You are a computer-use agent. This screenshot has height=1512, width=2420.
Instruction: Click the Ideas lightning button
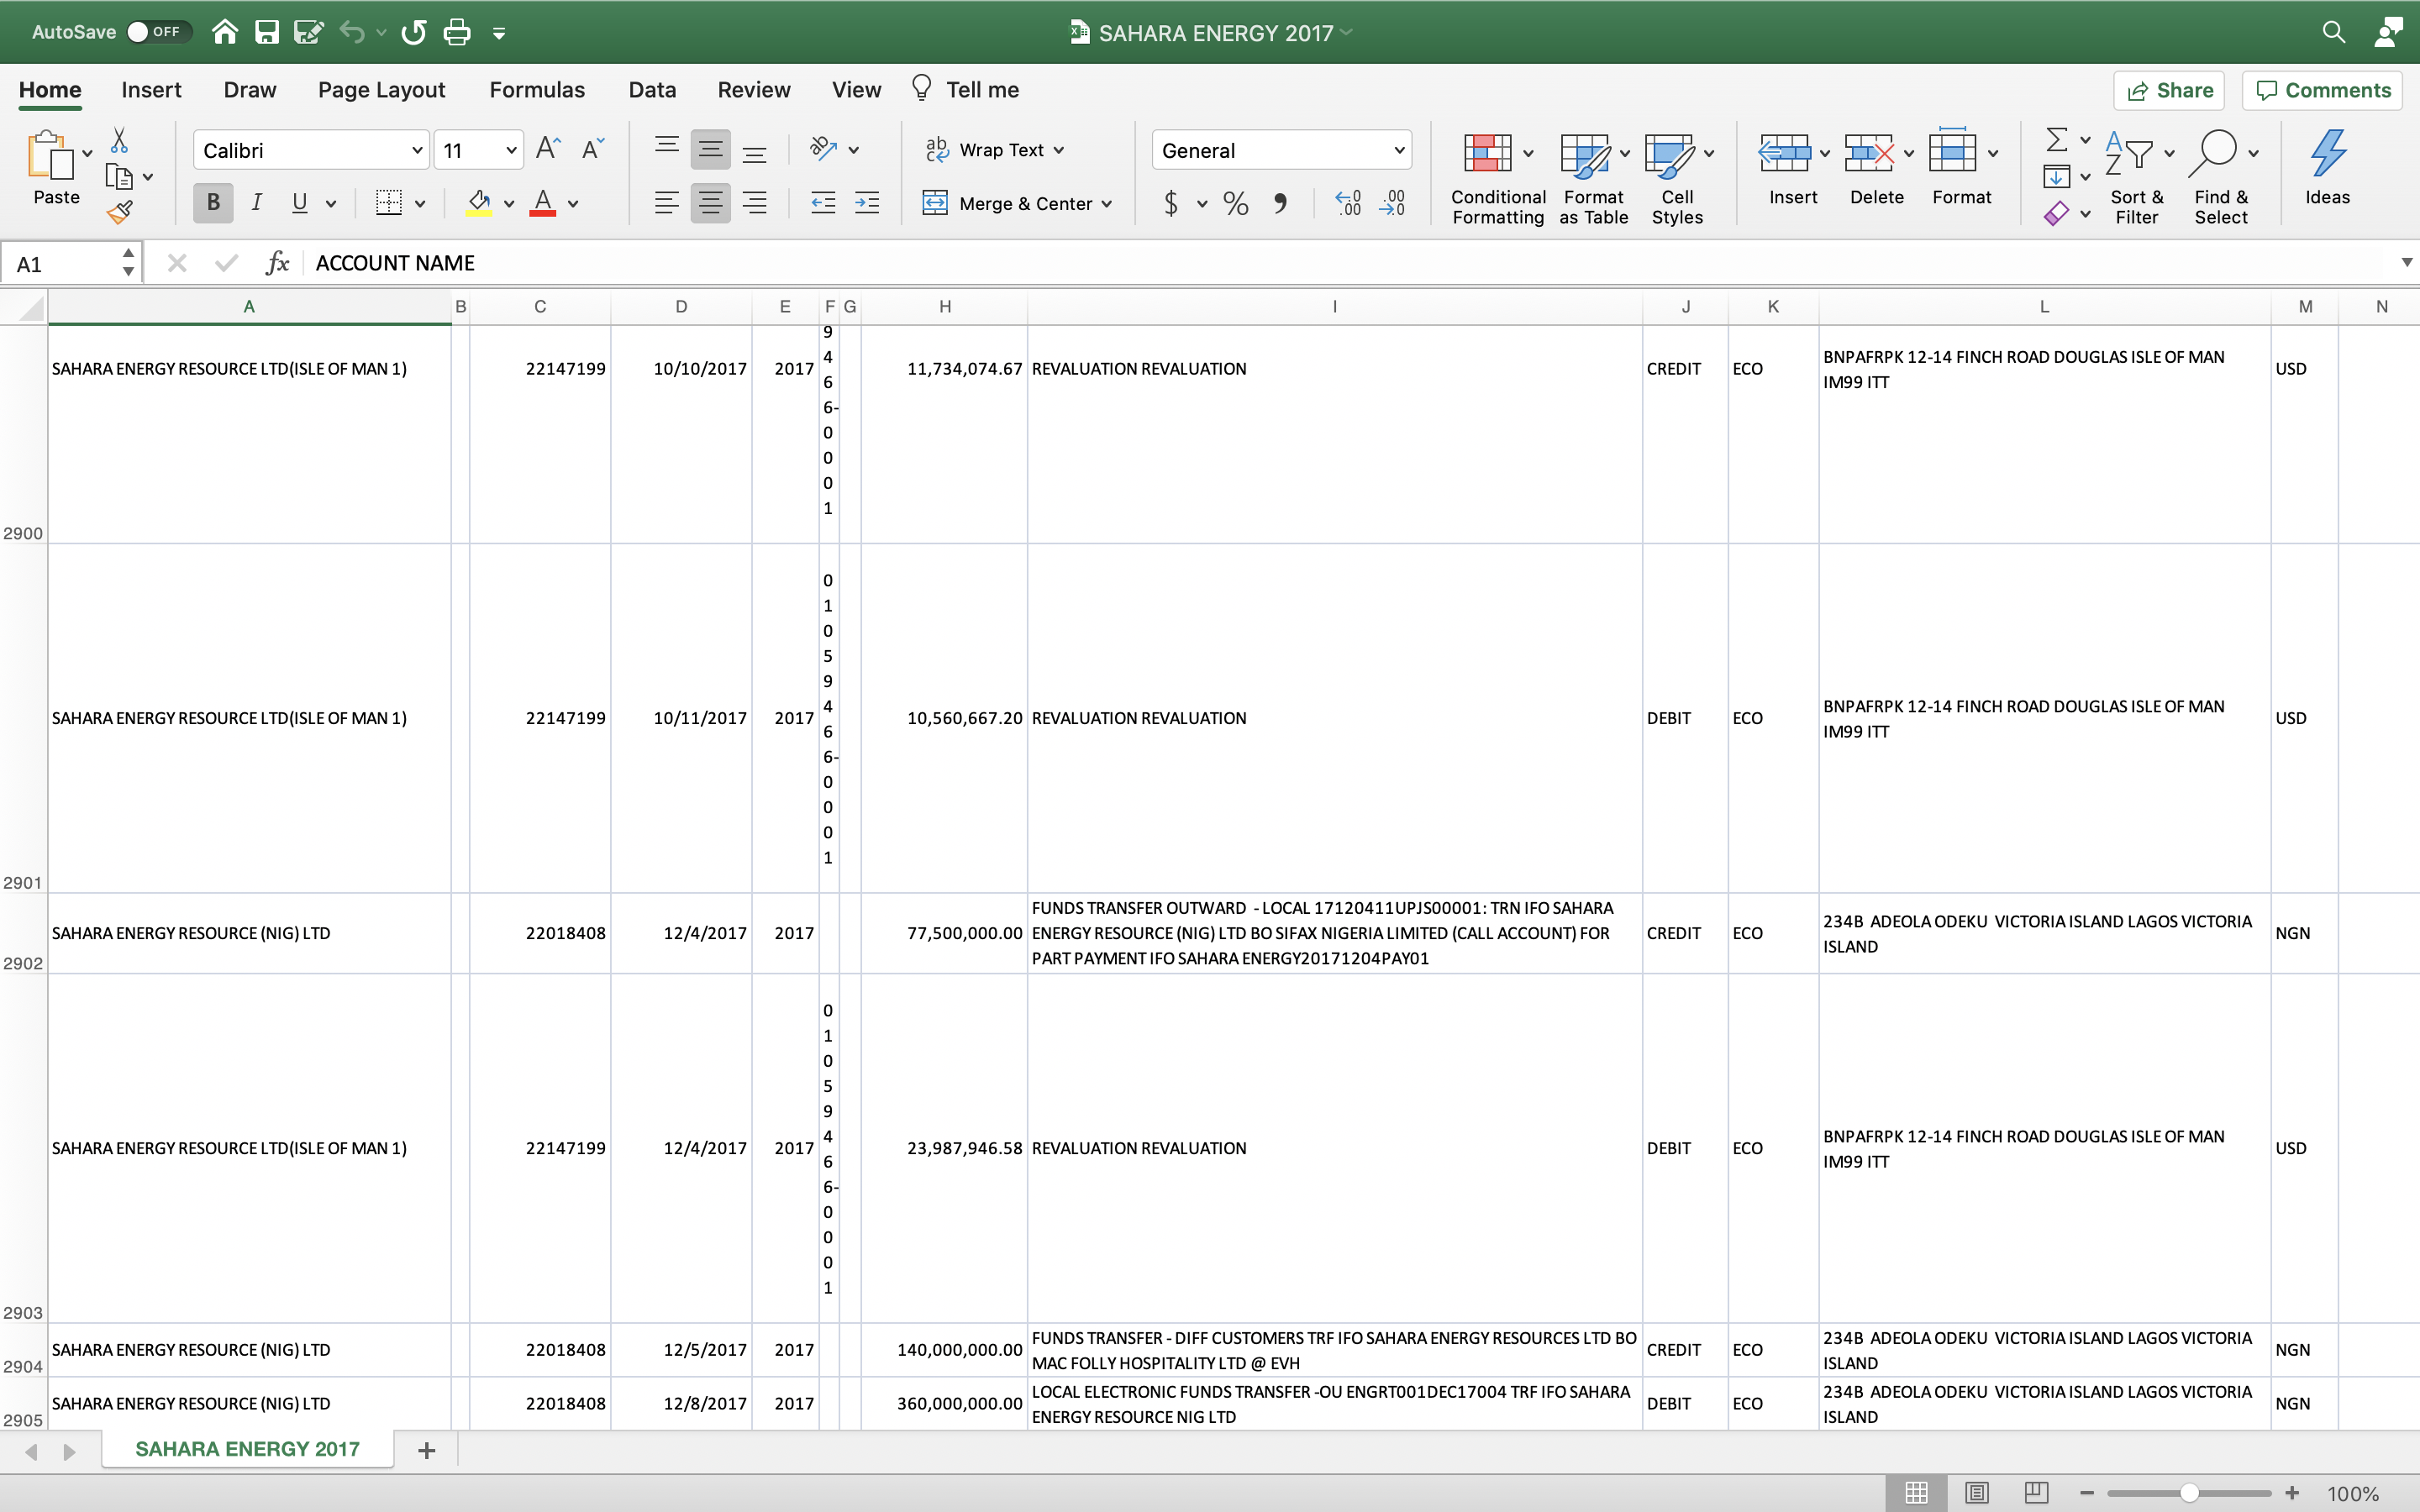(x=2327, y=168)
